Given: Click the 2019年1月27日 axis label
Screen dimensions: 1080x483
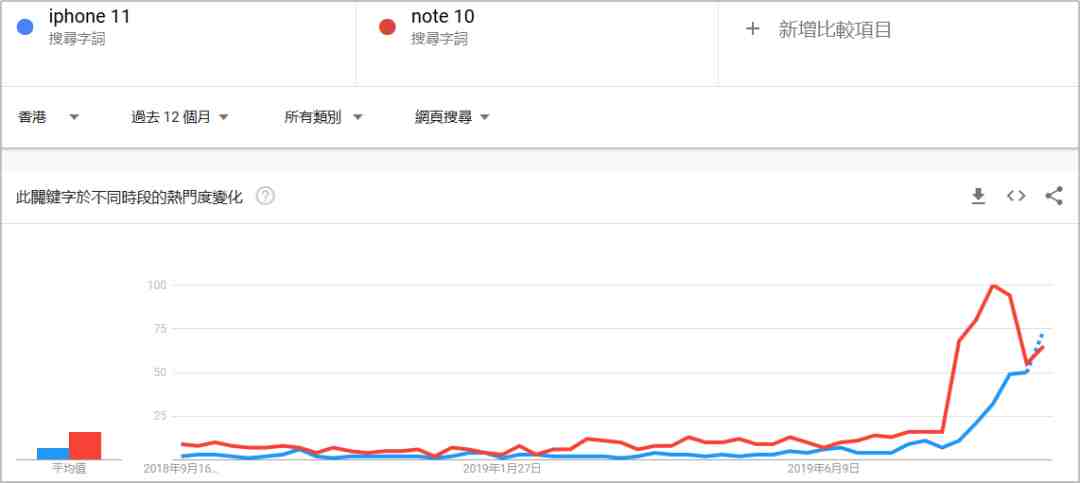Looking at the screenshot, I should [x=501, y=469].
